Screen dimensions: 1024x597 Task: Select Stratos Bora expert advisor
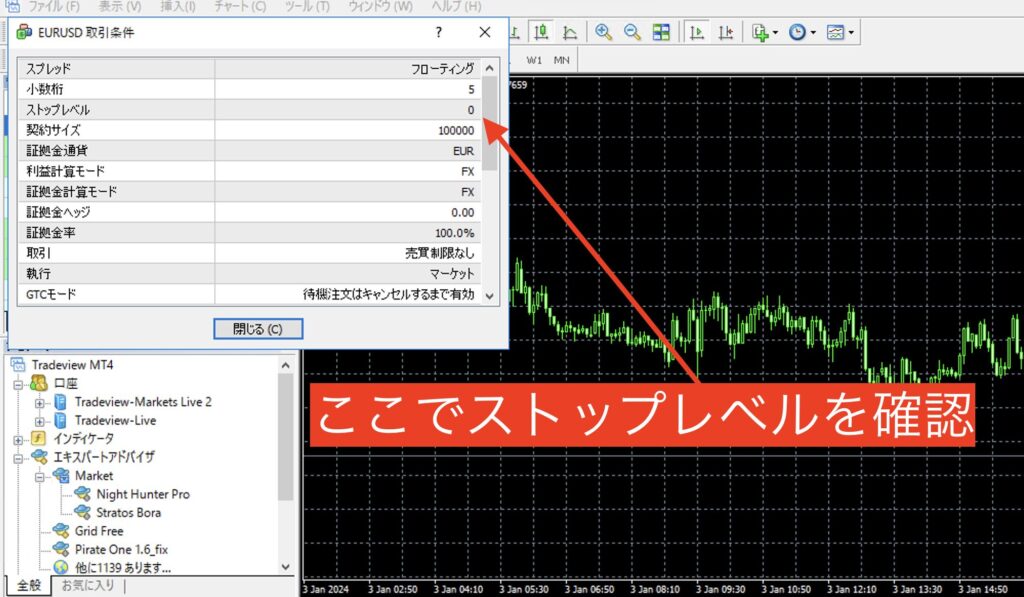[129, 512]
